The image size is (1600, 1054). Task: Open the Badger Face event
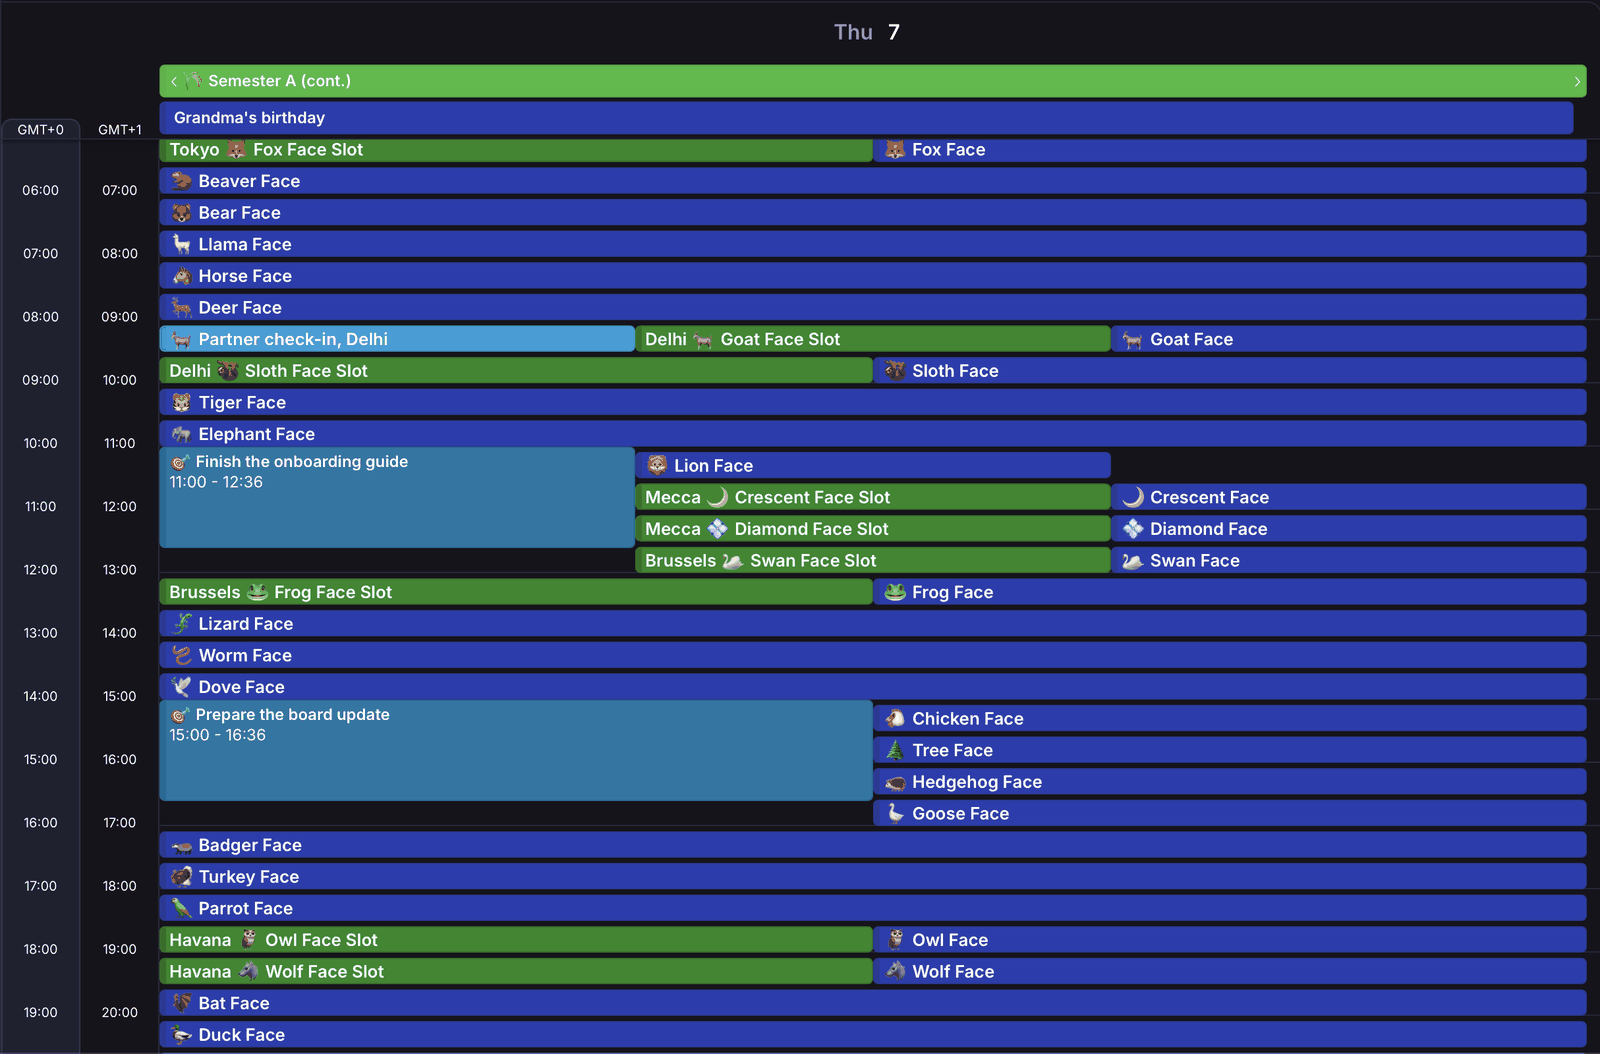coord(873,845)
